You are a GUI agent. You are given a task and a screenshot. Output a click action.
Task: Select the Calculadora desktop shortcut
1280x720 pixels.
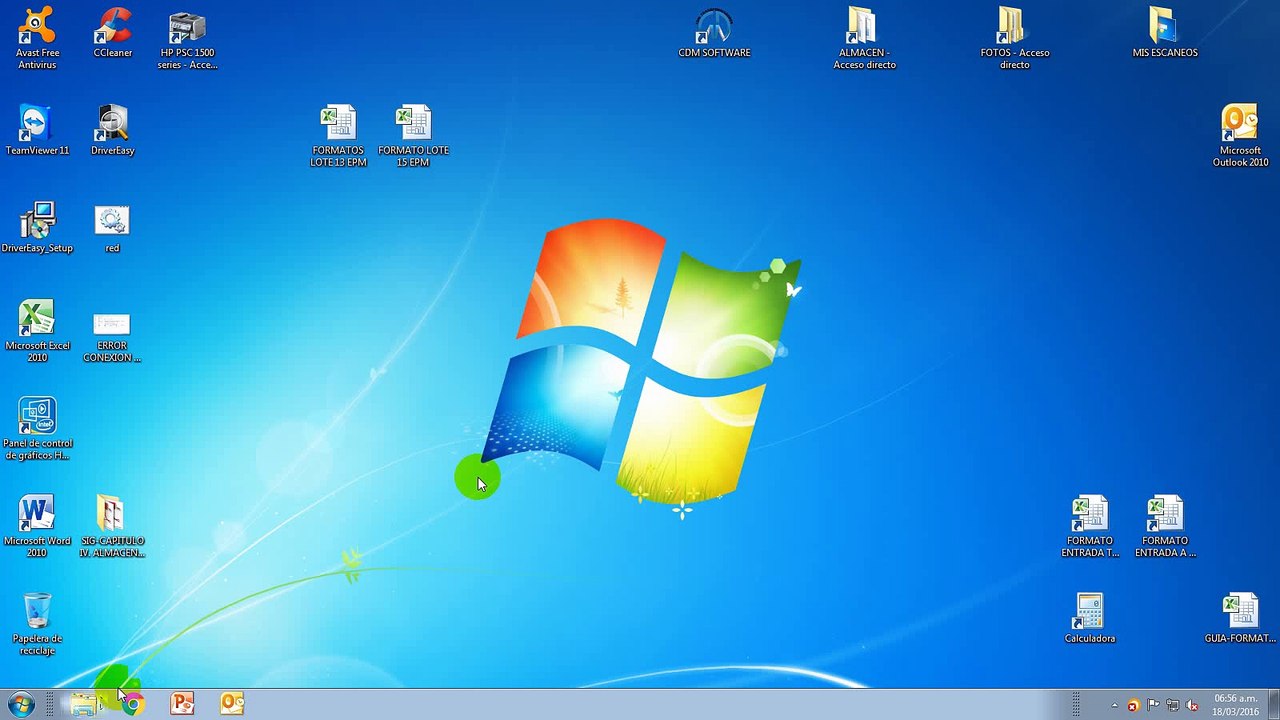[1090, 618]
